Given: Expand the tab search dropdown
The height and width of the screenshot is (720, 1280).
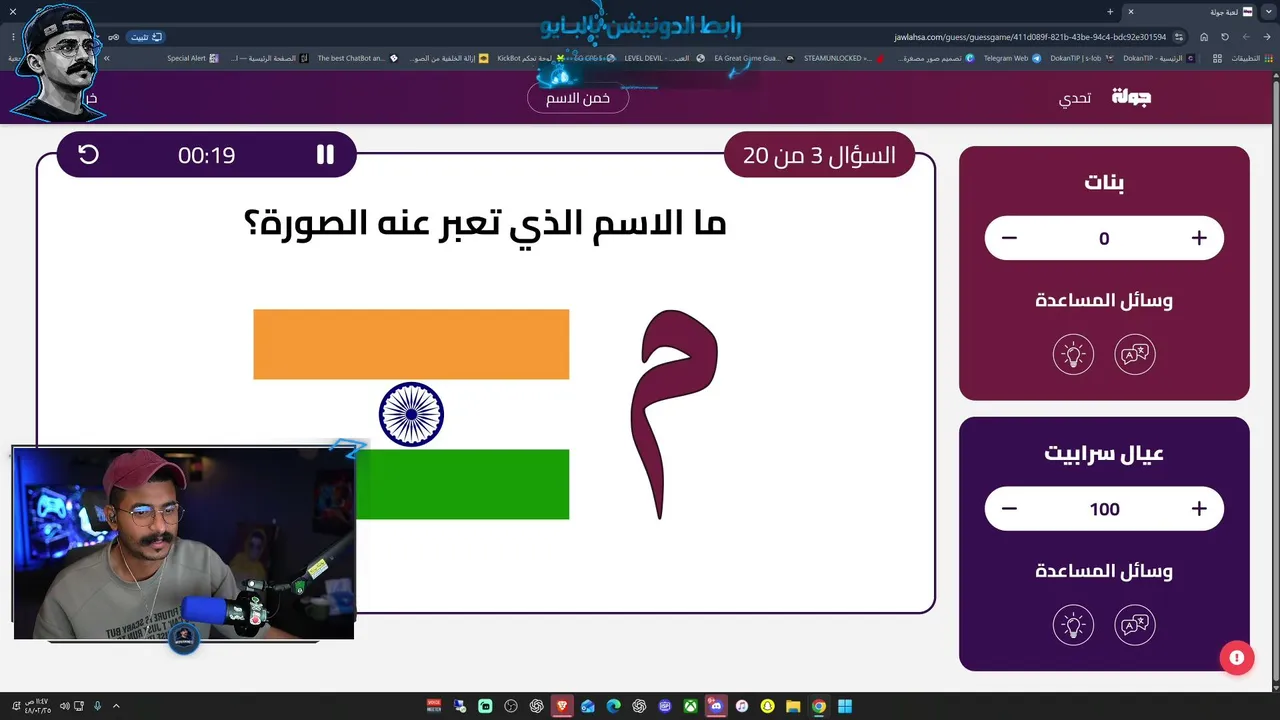Looking at the screenshot, I should (x=1269, y=12).
